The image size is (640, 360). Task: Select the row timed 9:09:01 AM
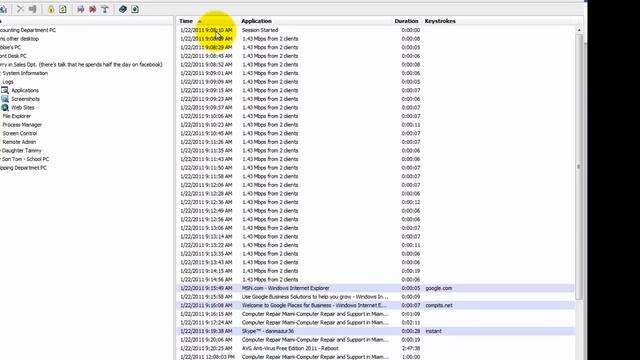click(x=376, y=73)
